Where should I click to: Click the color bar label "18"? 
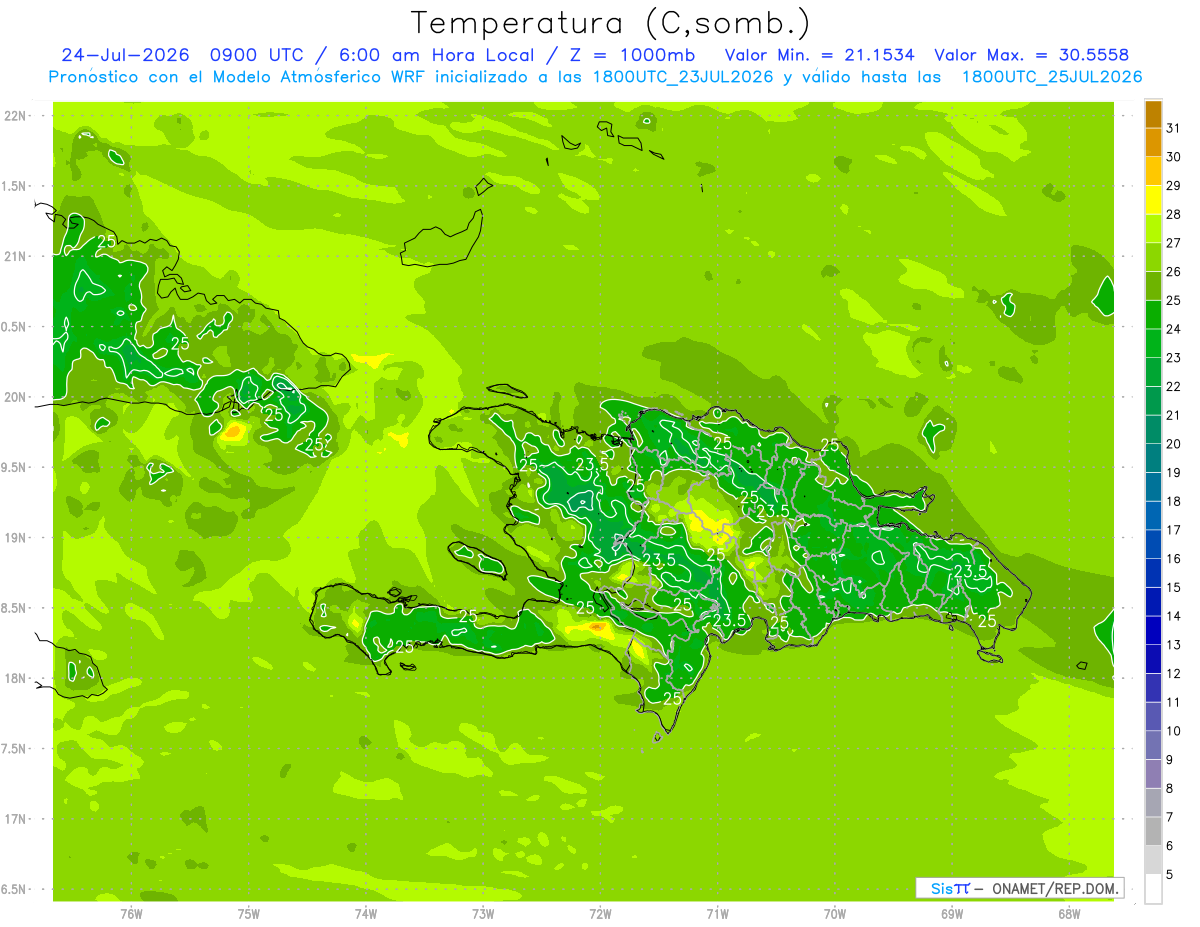[1174, 502]
